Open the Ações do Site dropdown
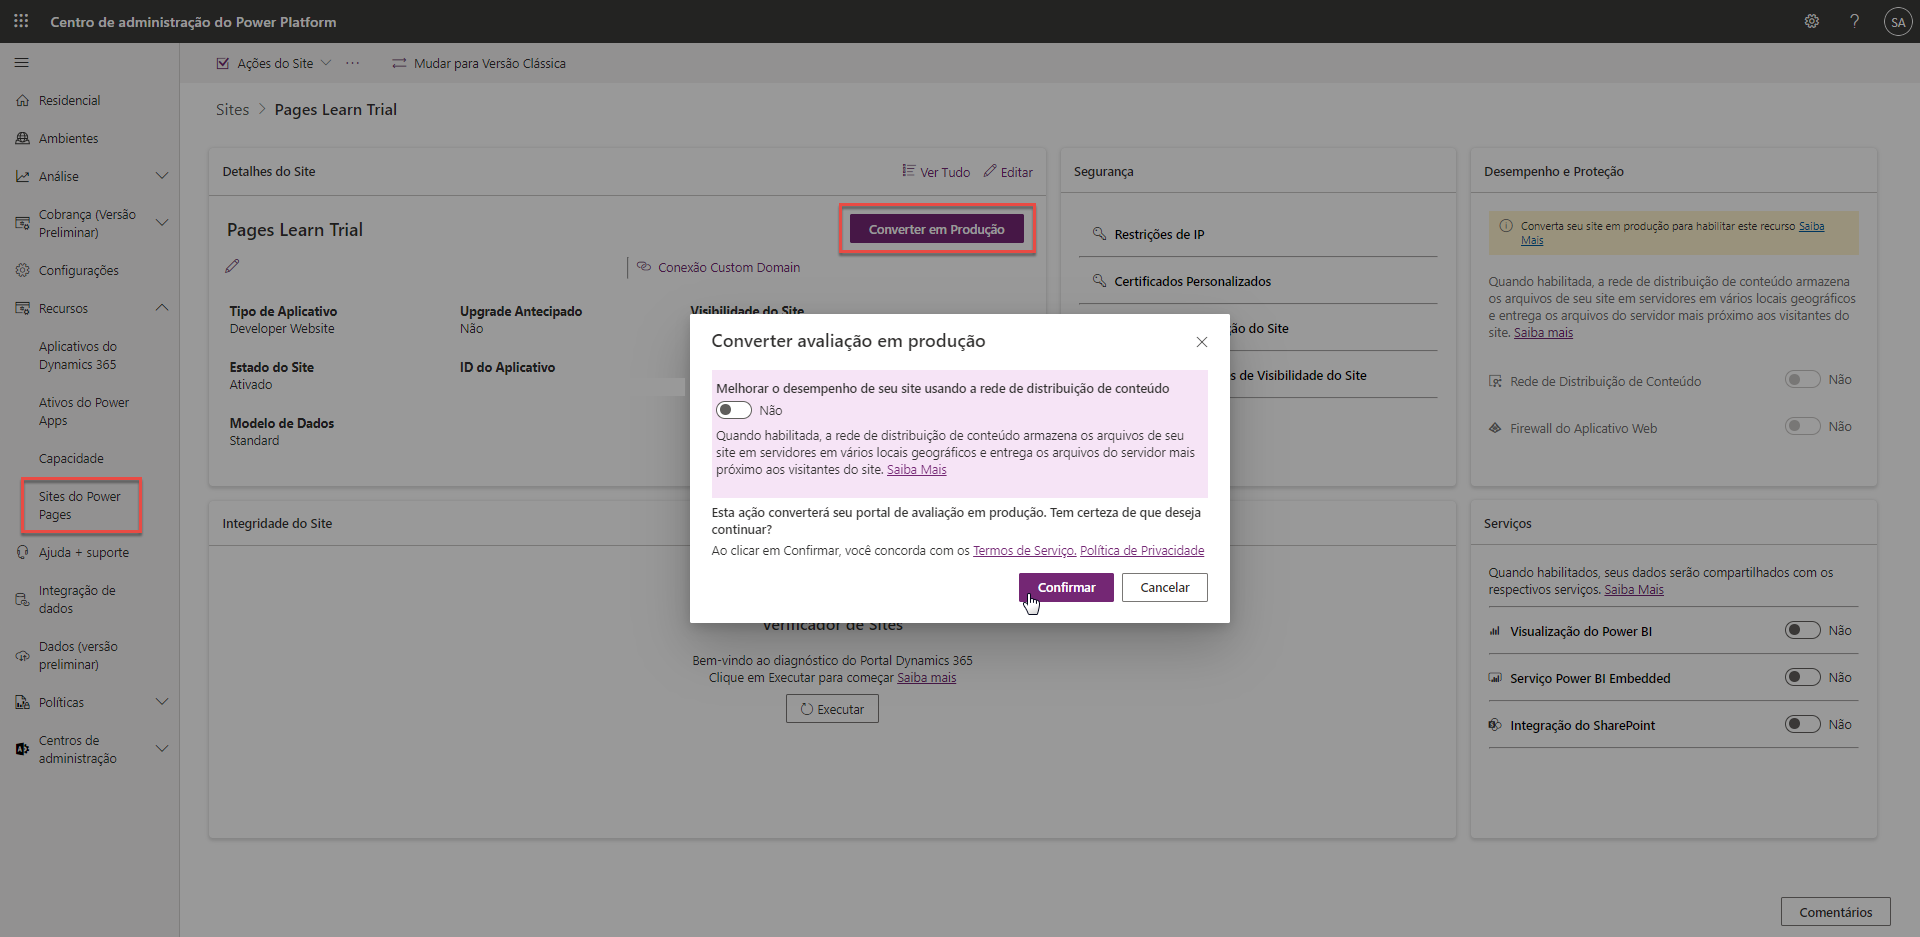The height and width of the screenshot is (937, 1920). [273, 63]
